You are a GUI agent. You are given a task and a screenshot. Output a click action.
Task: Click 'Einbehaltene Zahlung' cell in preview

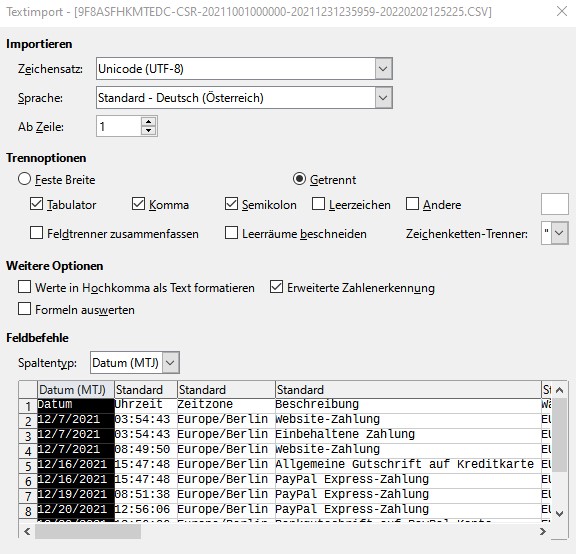pyautogui.click(x=408, y=435)
